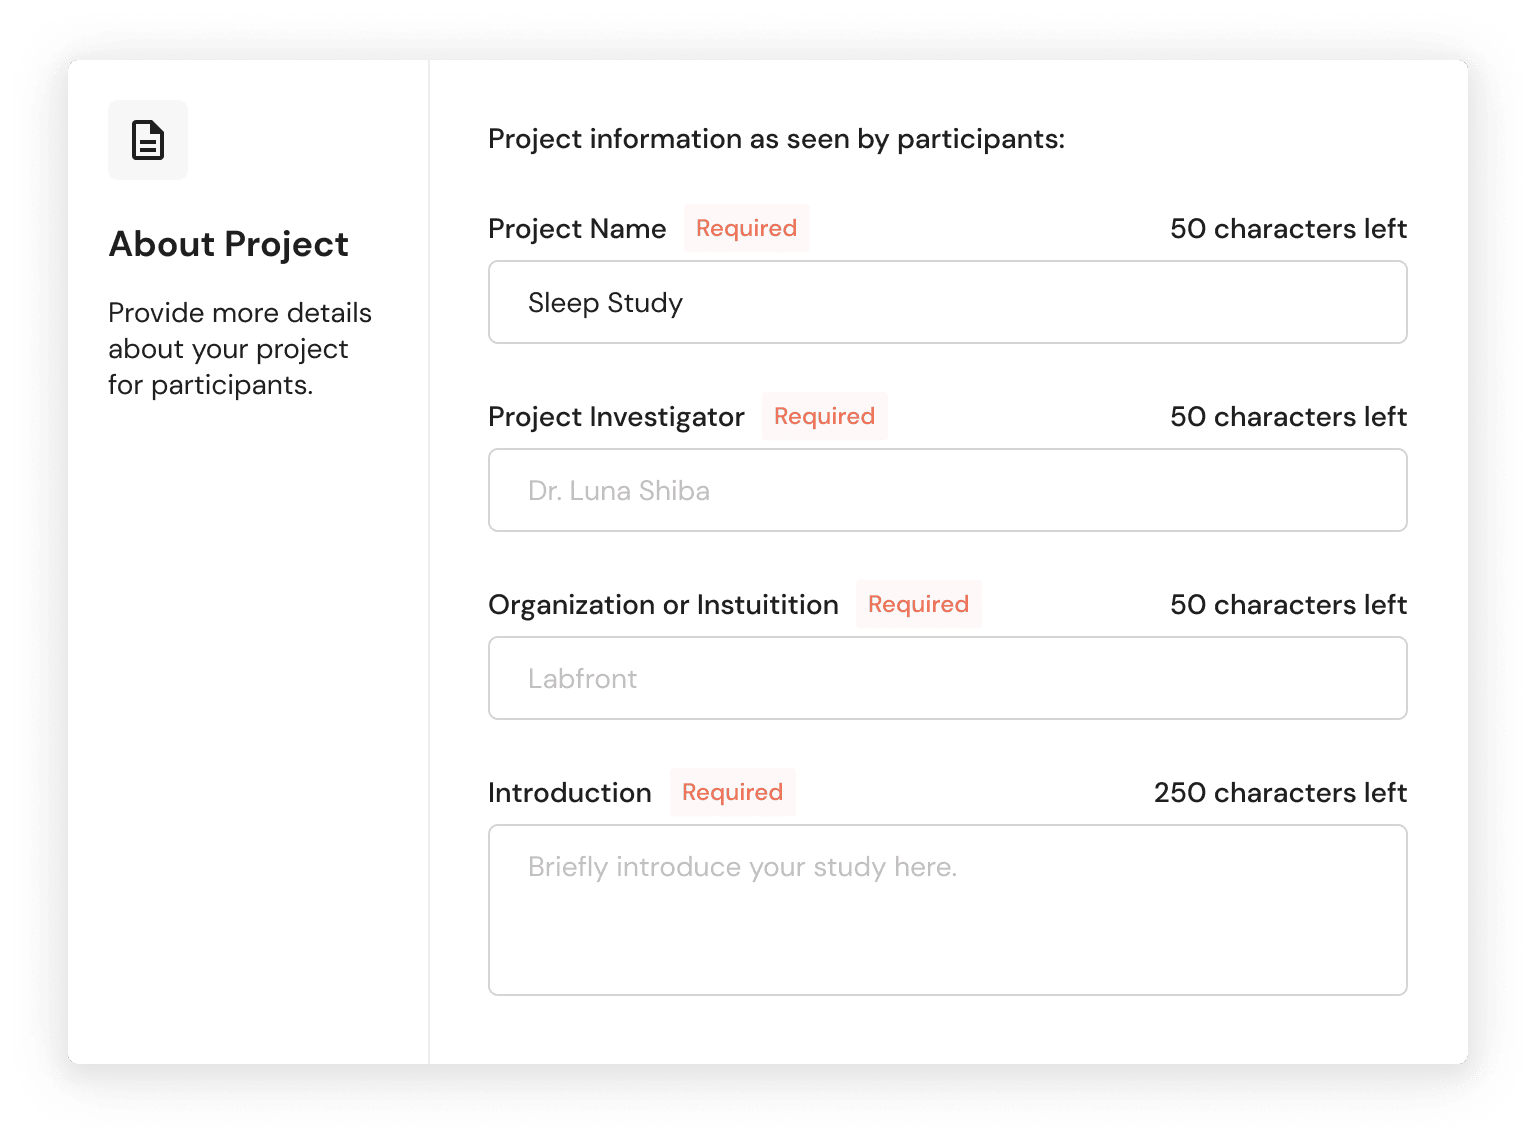
Task: Click the Organization or Instuitition label
Action: (x=663, y=605)
